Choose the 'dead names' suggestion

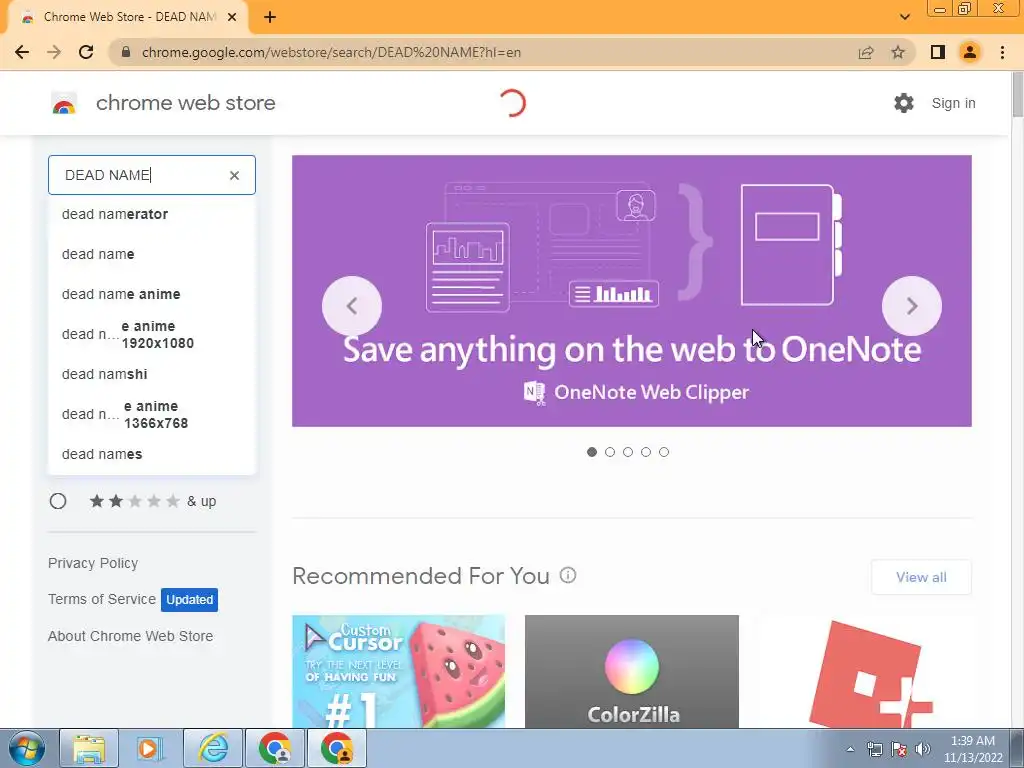coord(152,454)
